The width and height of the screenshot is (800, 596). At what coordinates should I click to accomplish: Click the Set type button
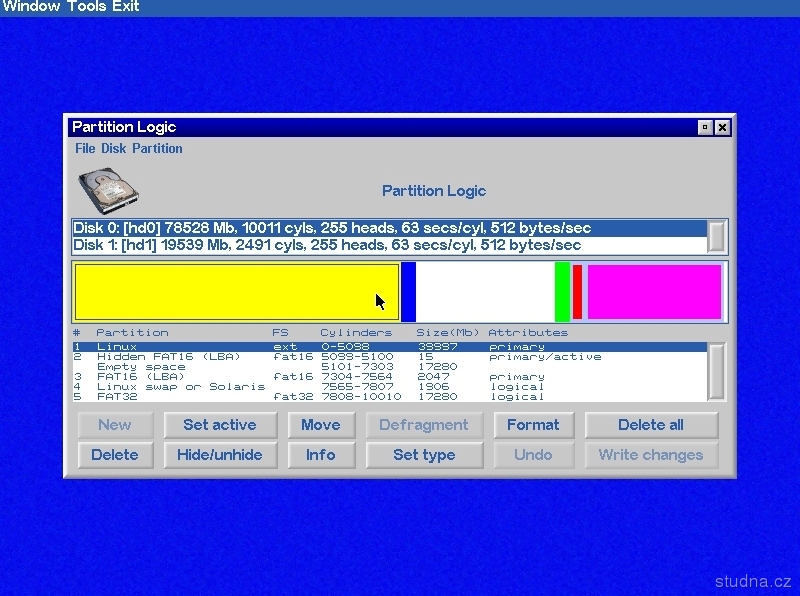424,455
